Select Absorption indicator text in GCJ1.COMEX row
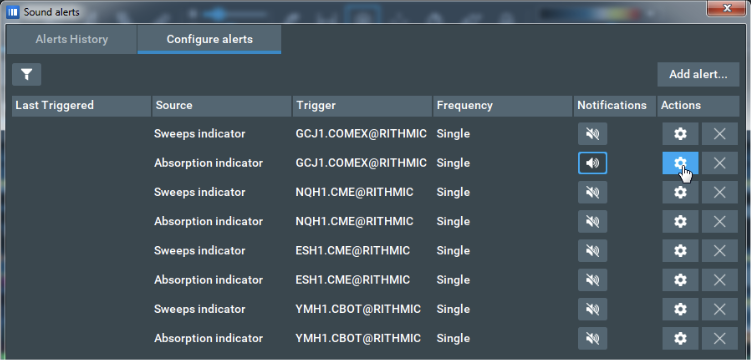 coord(208,163)
